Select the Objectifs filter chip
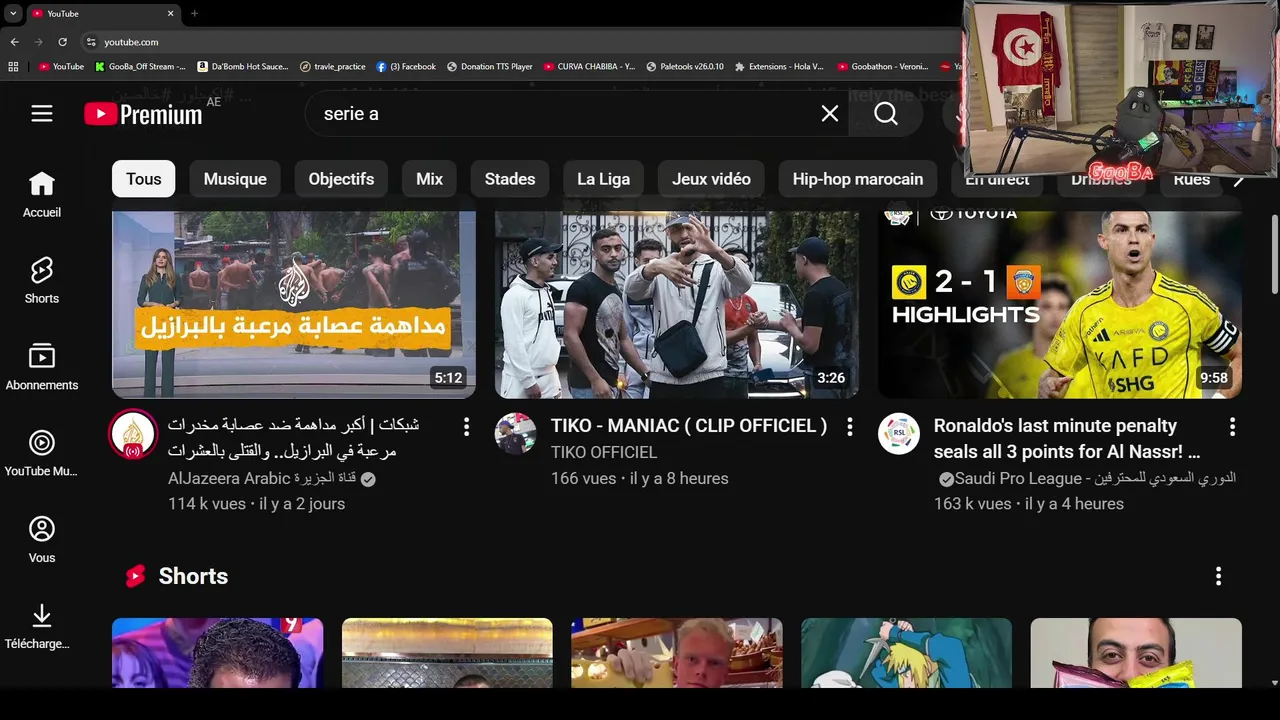Image resolution: width=1280 pixels, height=720 pixels. [341, 179]
